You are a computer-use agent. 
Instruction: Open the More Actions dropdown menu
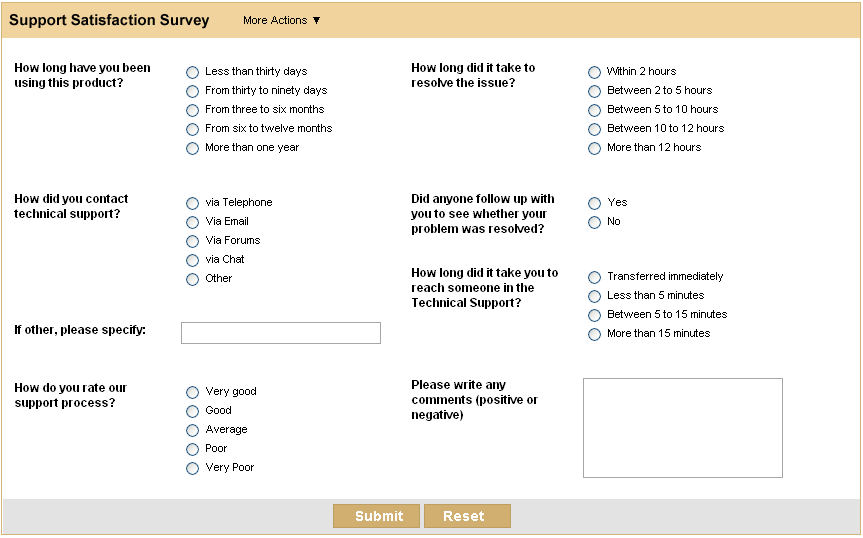pyautogui.click(x=282, y=20)
